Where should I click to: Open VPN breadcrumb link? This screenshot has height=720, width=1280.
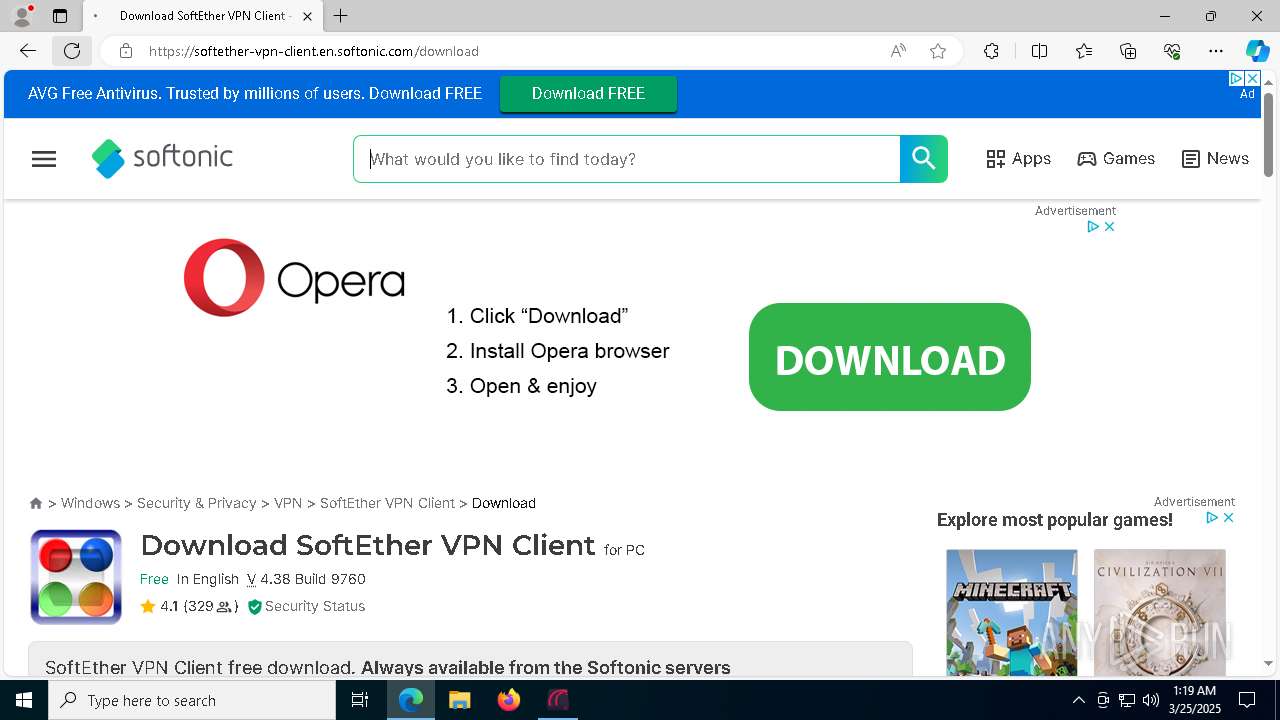click(x=288, y=503)
